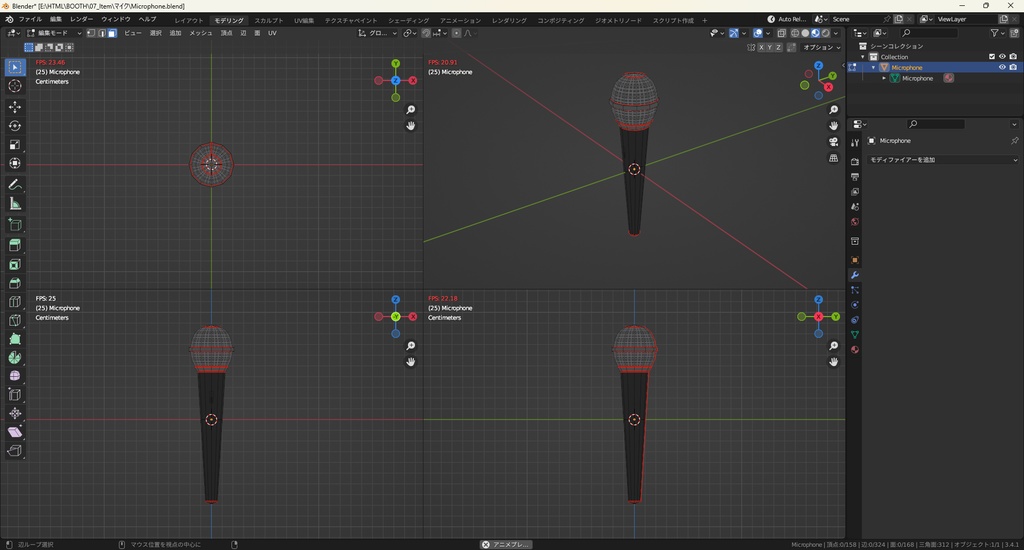
Task: Select the Measure tool
Action: 15,204
